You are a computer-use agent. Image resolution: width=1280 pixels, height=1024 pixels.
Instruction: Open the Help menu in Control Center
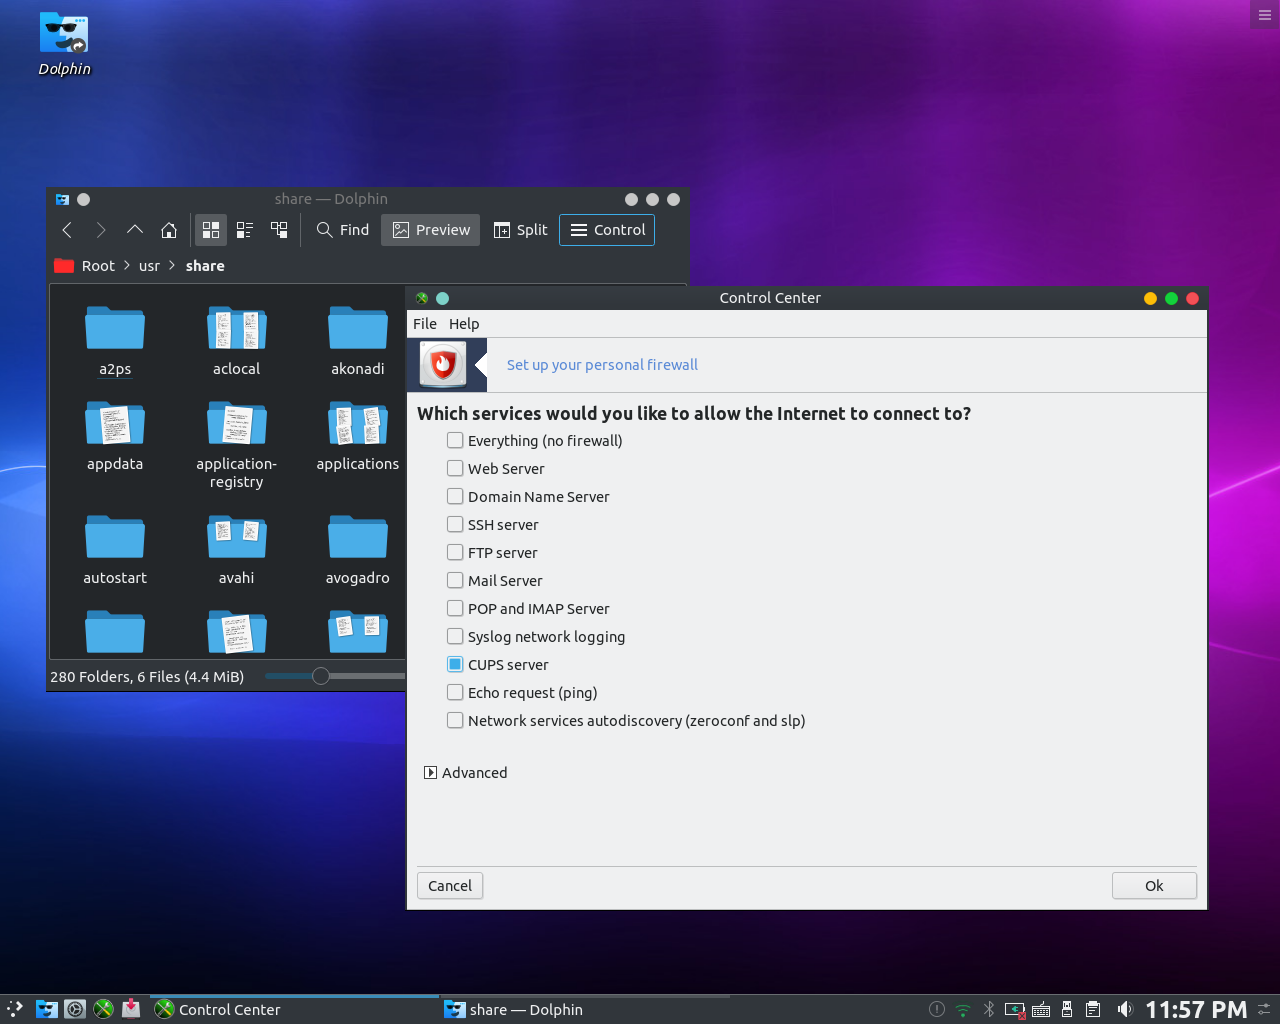[464, 324]
